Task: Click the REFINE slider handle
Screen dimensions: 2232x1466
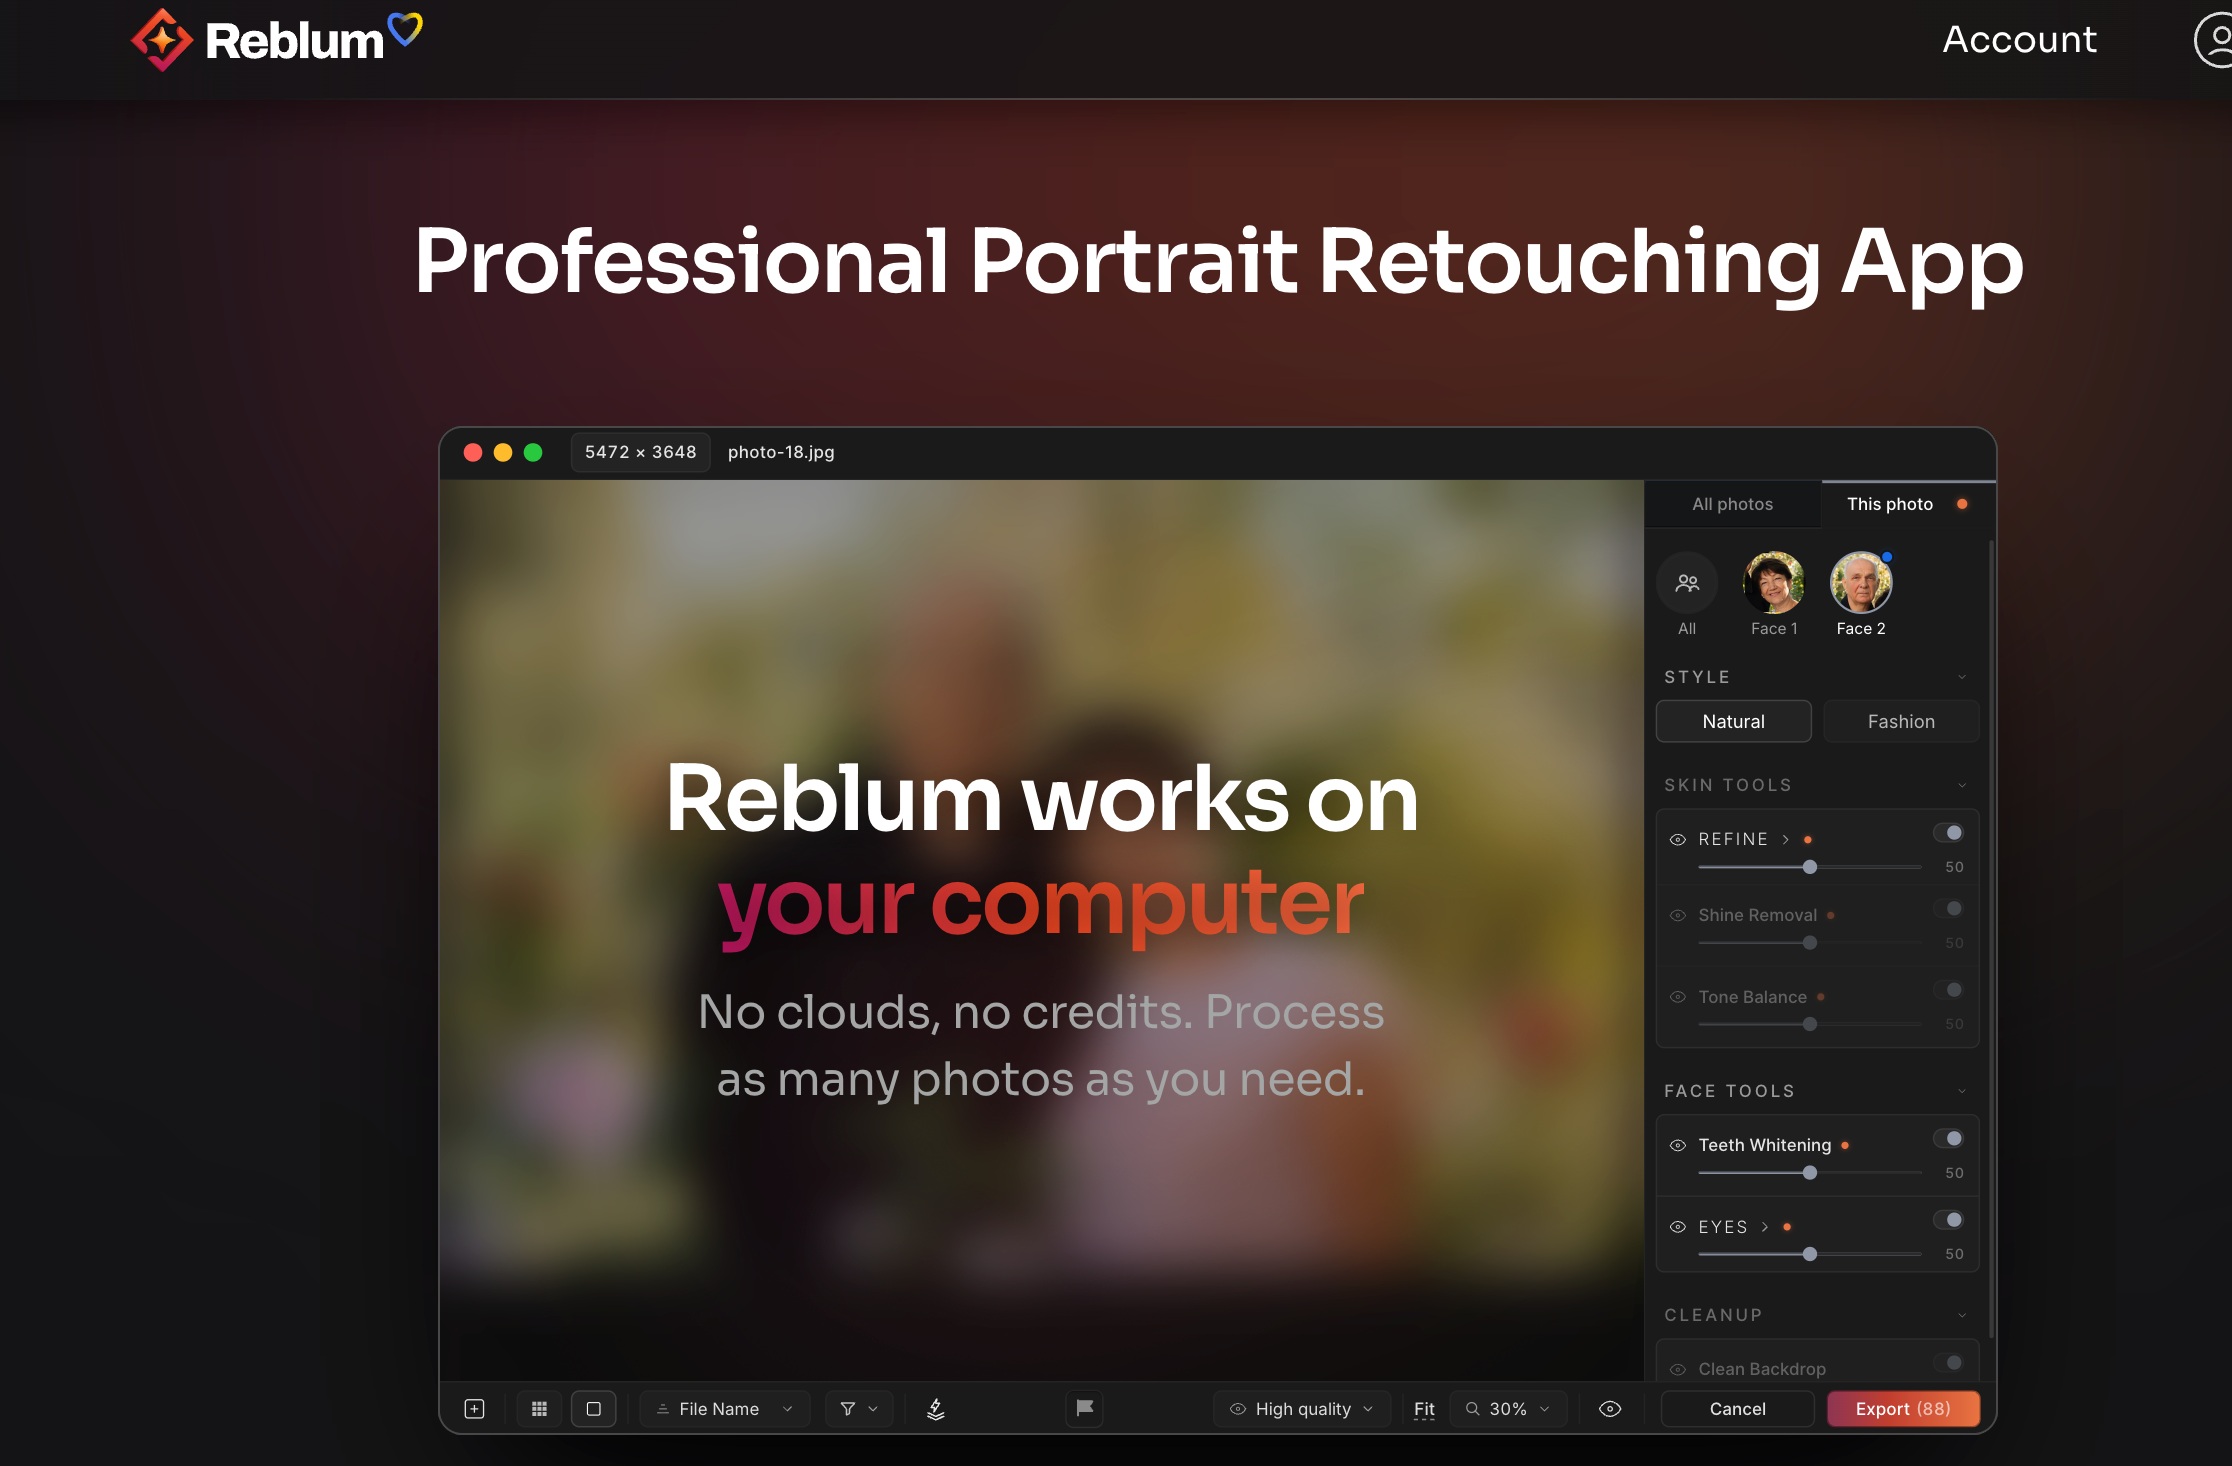Action: pyautogui.click(x=1810, y=867)
